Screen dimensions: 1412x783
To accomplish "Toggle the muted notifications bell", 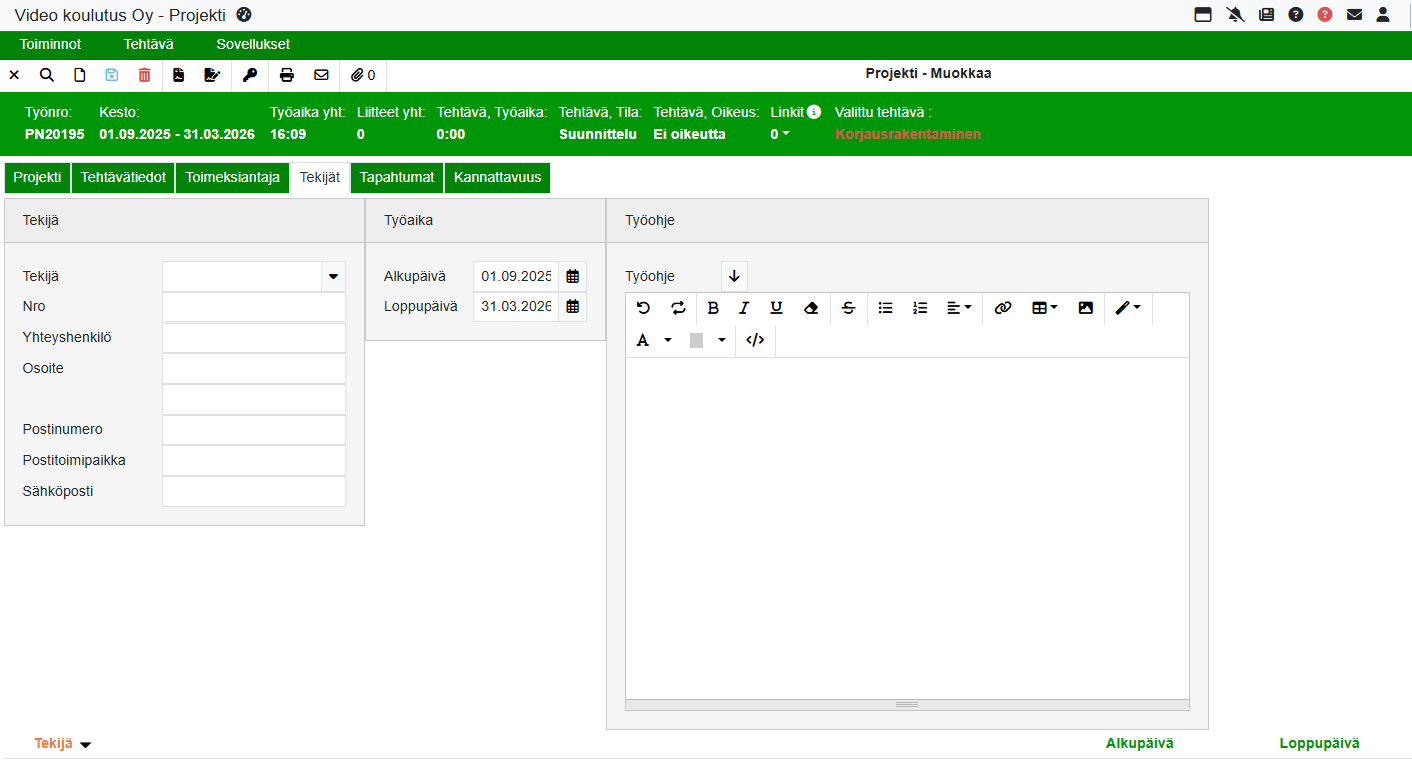I will coord(1235,15).
